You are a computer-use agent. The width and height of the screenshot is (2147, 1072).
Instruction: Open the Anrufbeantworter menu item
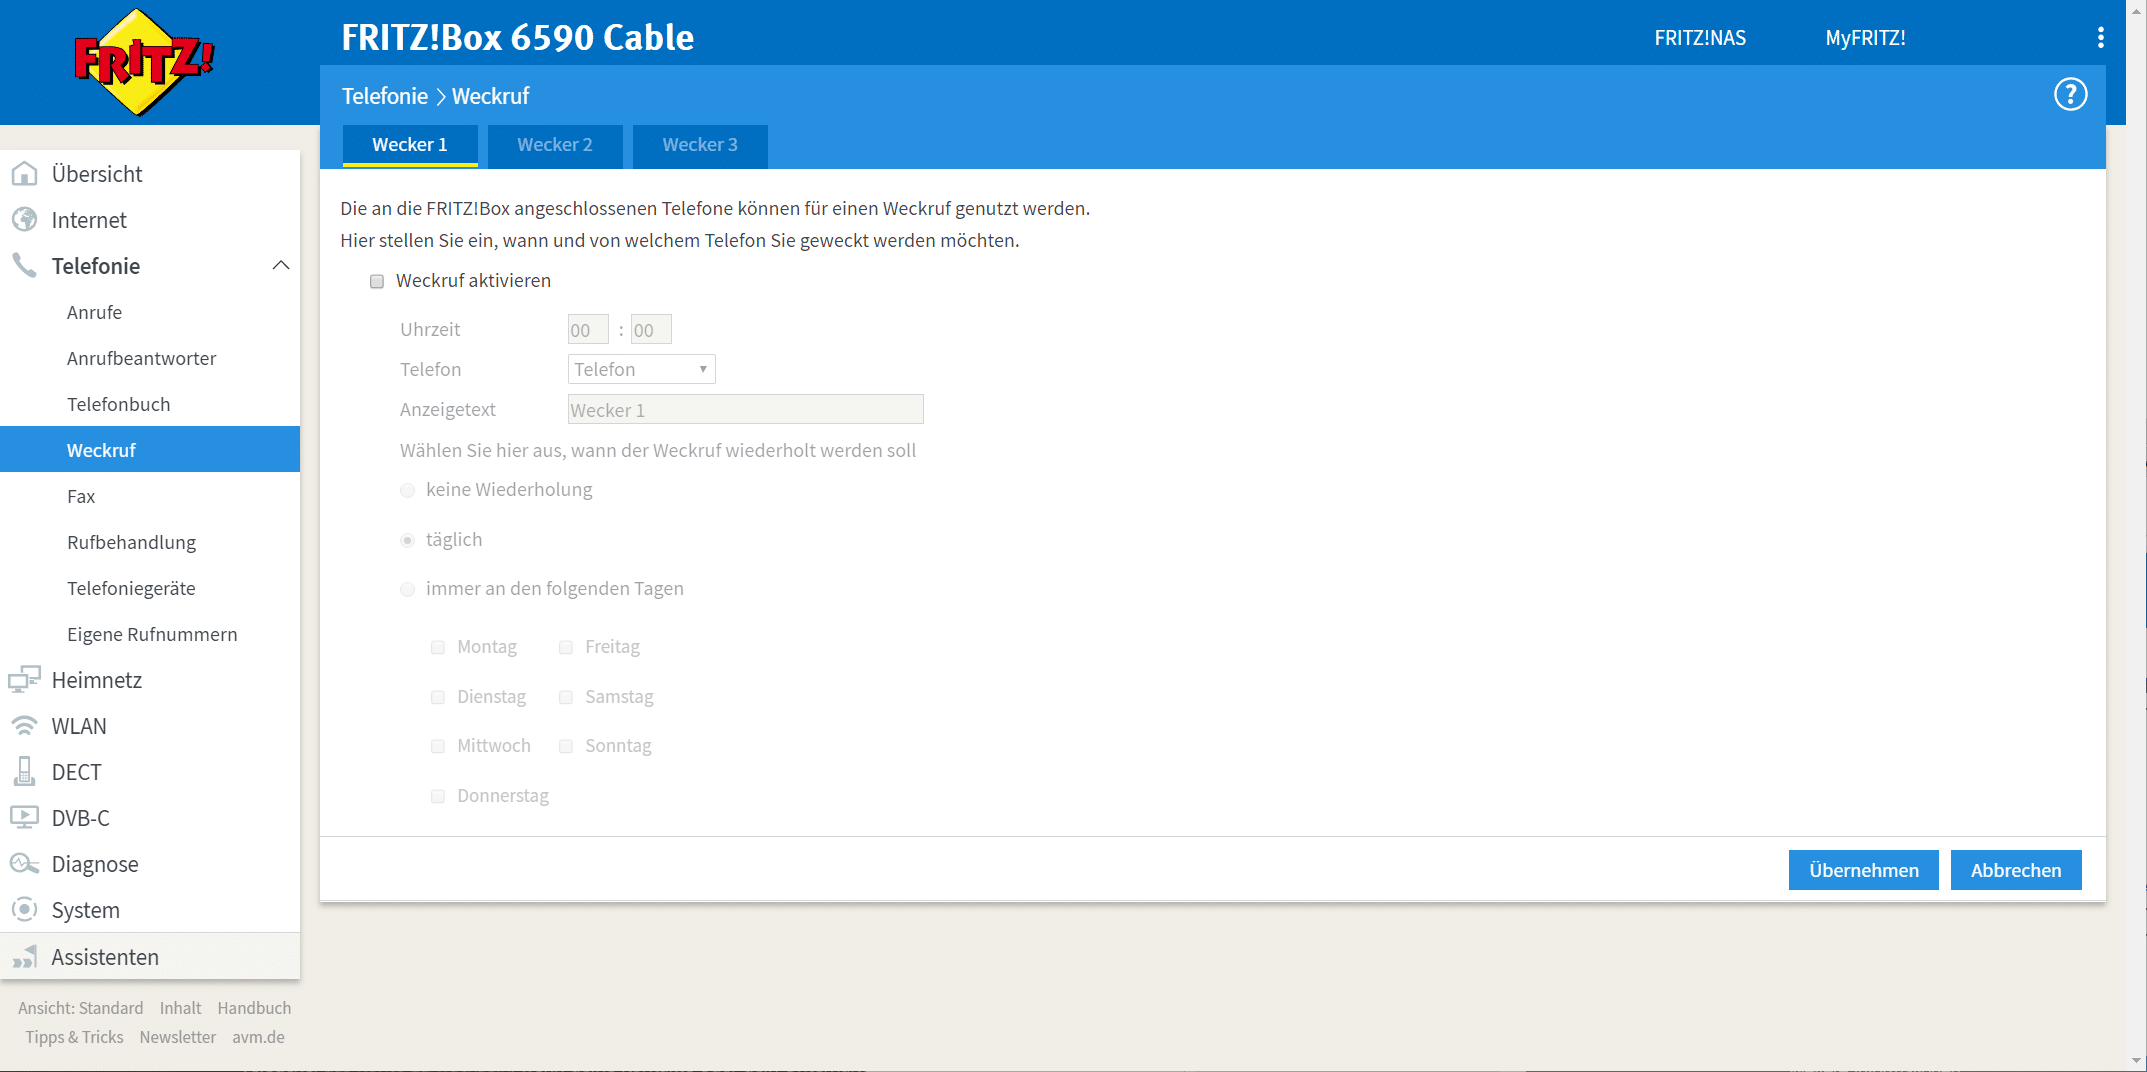[141, 358]
